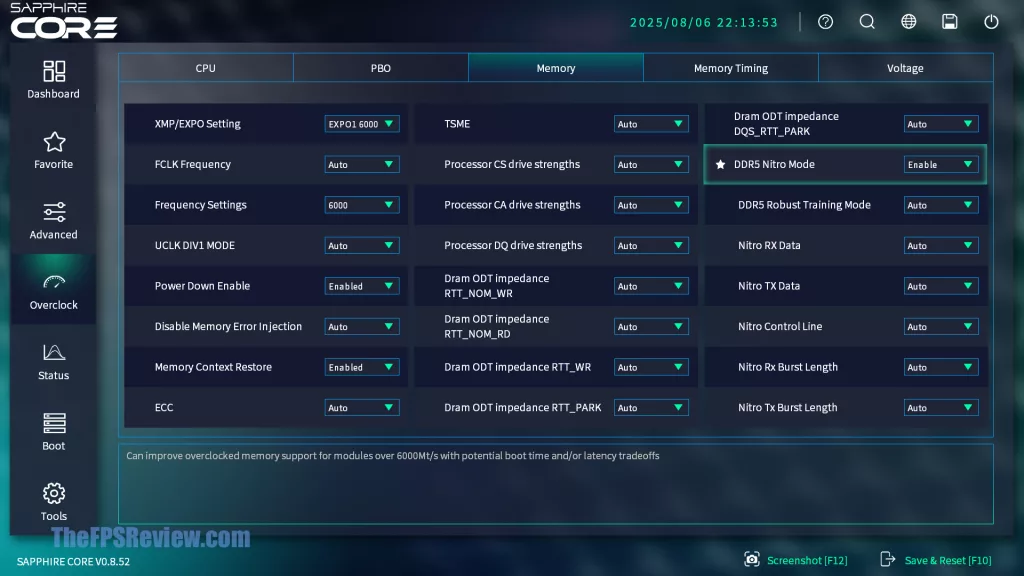Click the FCLK Frequency label
The height and width of the screenshot is (576, 1024).
(x=193, y=165)
